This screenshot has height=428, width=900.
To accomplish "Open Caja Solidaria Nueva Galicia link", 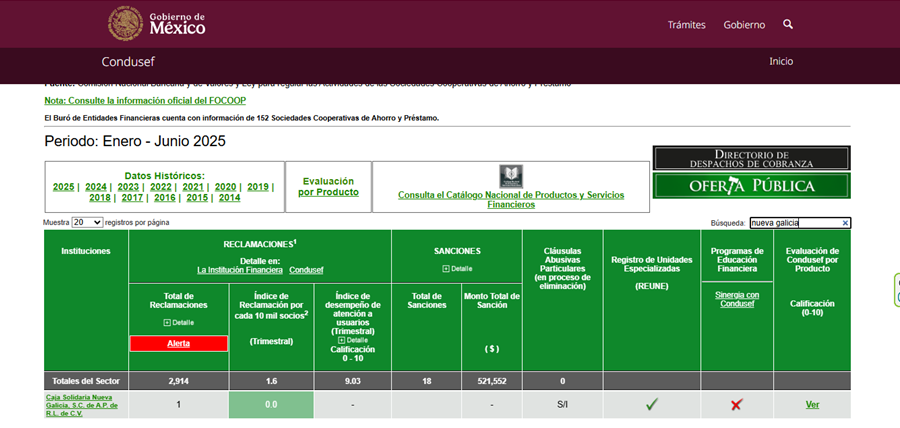I will 82,404.
